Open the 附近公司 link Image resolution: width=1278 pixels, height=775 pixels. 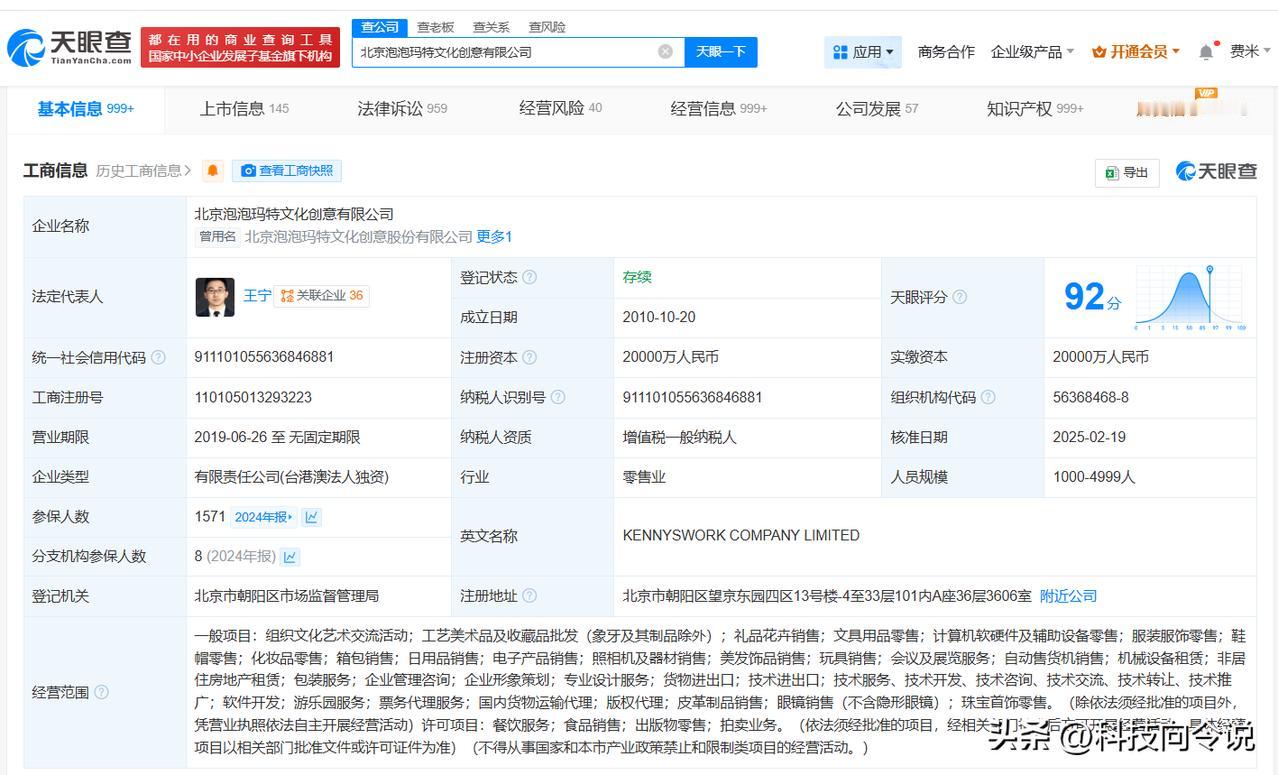pyautogui.click(x=1068, y=596)
